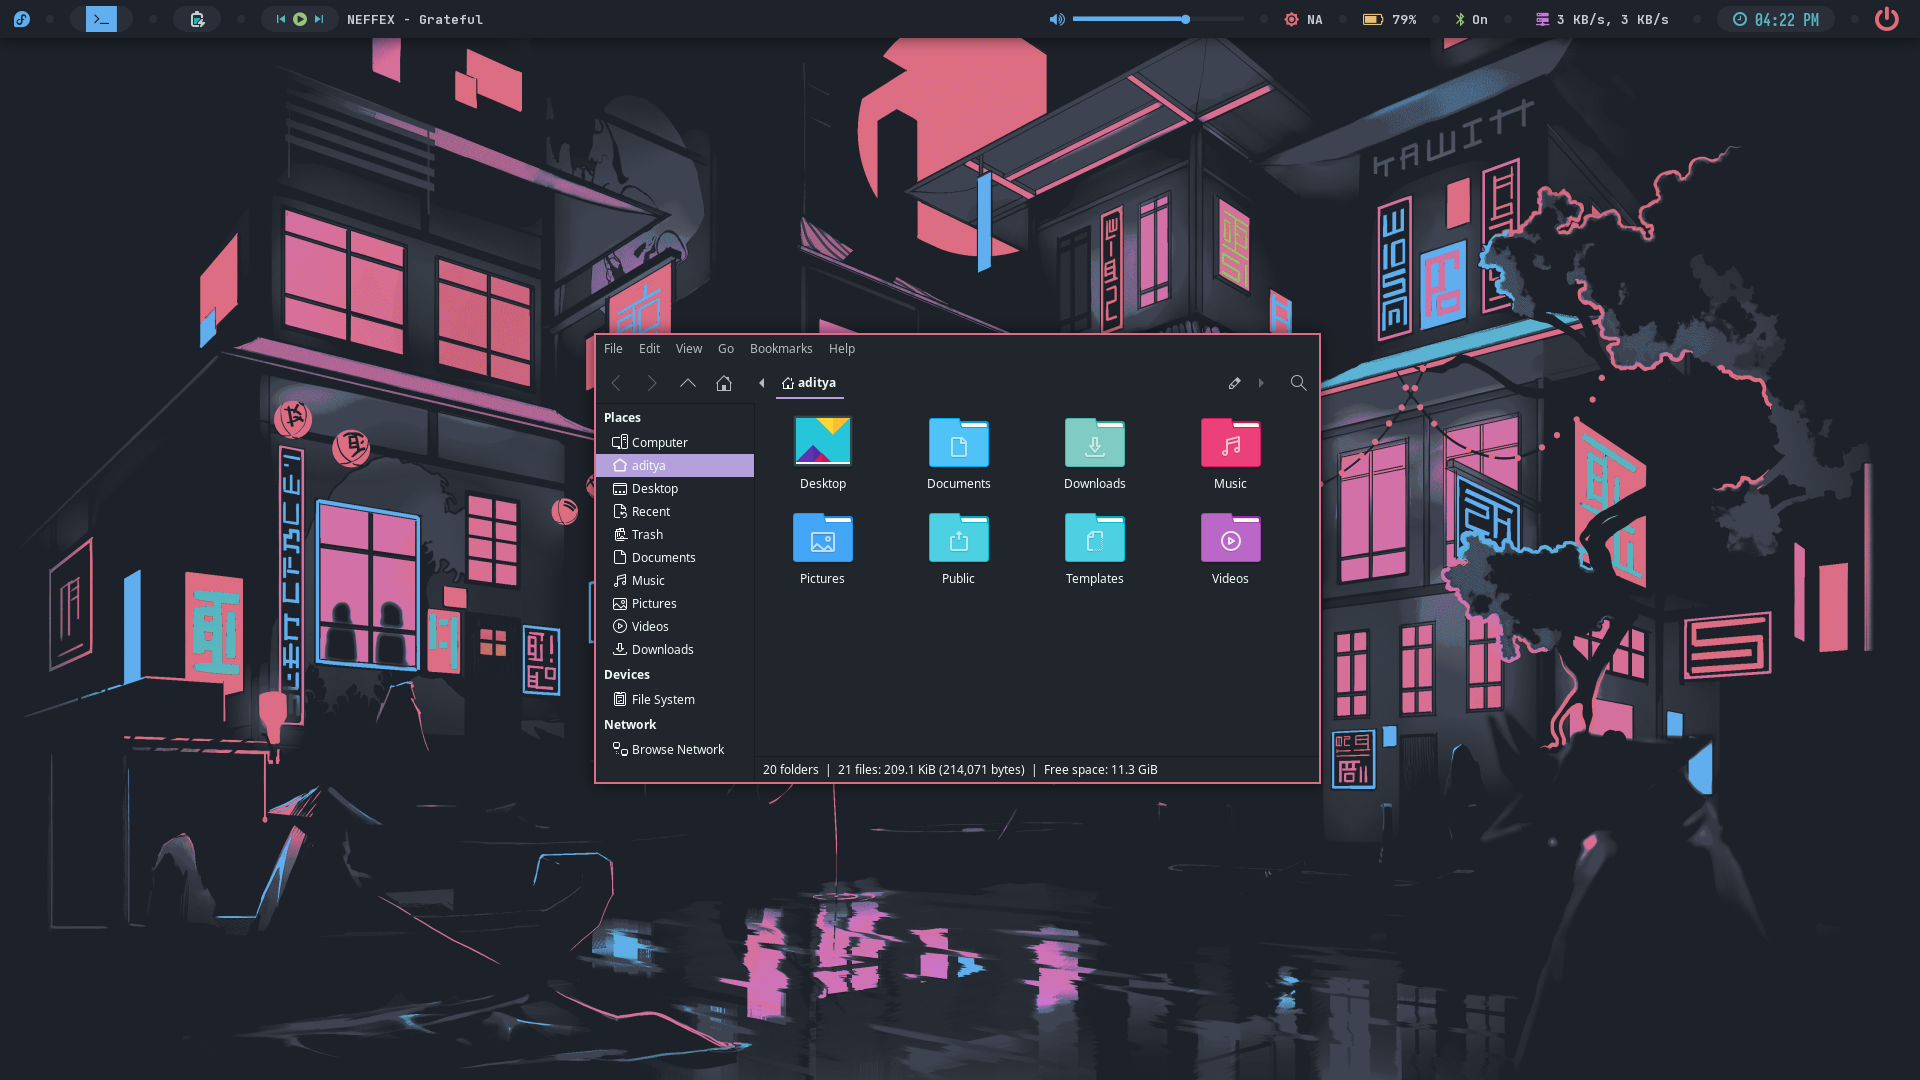Mute audio using the speaker icon
The height and width of the screenshot is (1080, 1920).
click(1057, 19)
